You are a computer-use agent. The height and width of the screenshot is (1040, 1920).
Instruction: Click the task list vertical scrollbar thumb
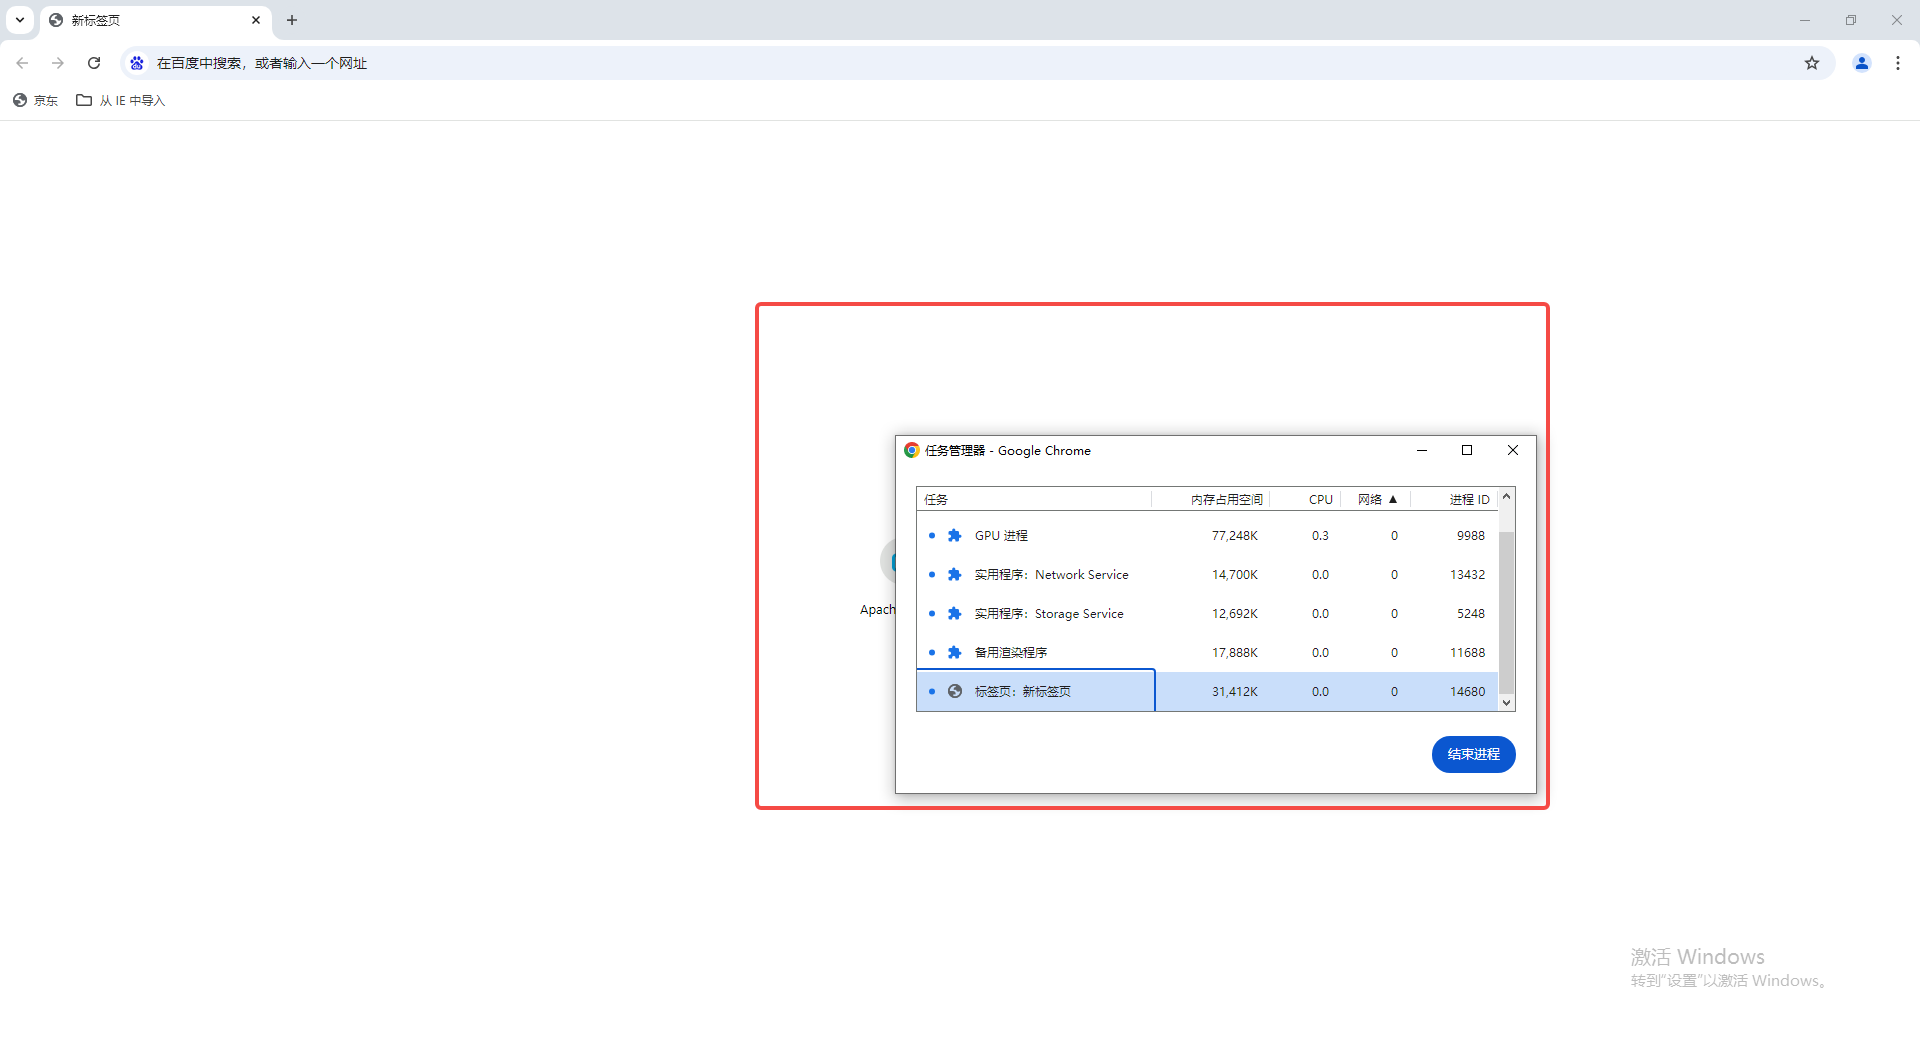(1506, 612)
